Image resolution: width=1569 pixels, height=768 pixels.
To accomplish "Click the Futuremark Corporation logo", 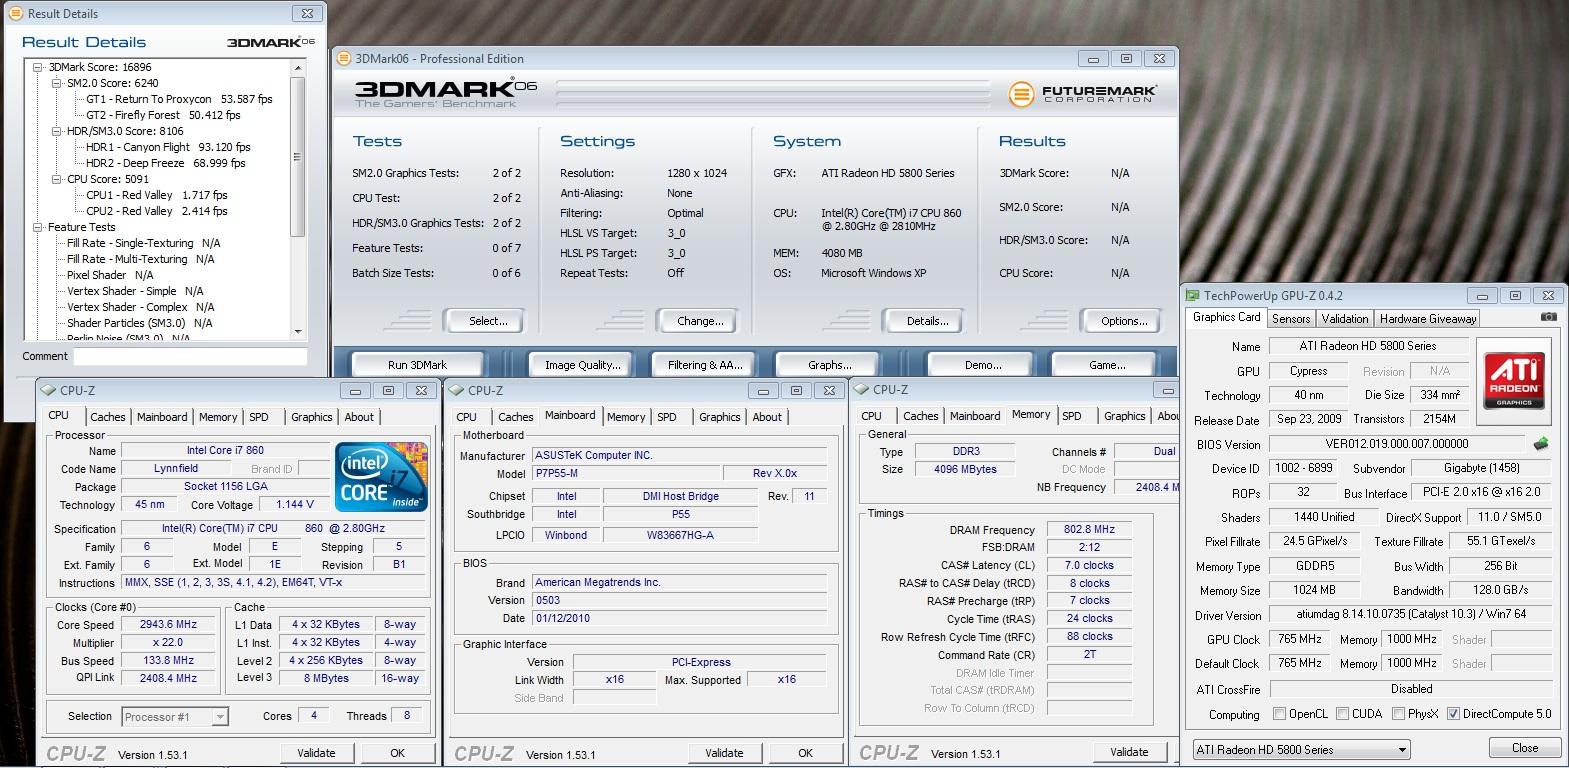I will coord(1083,94).
